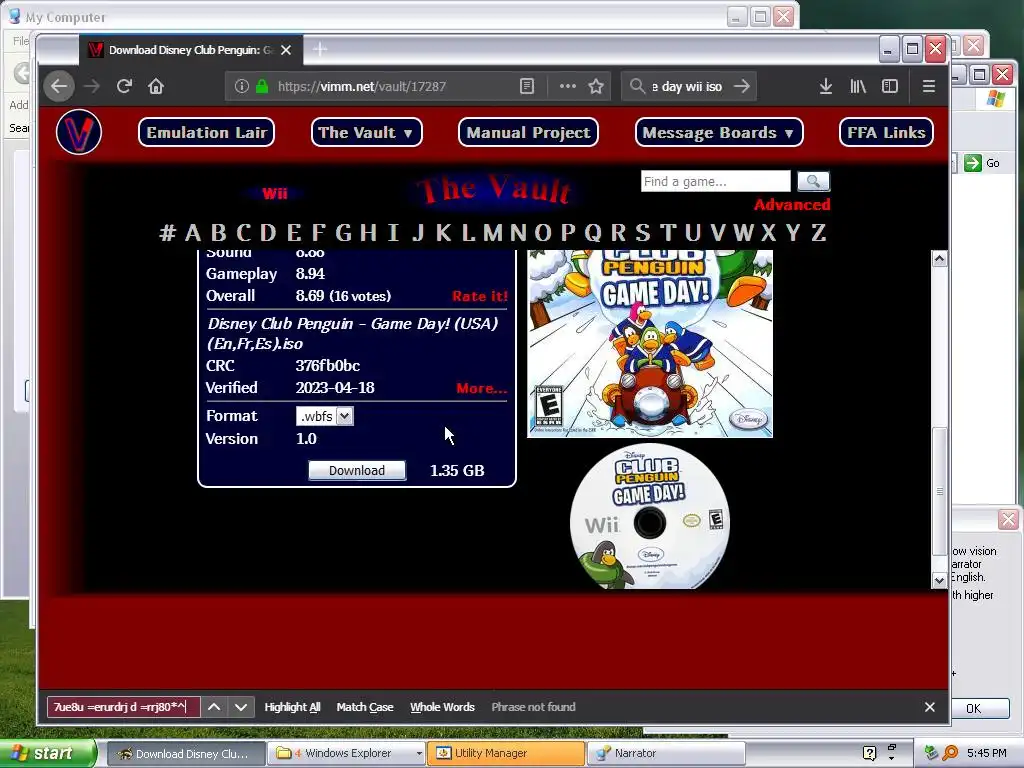Open the Windows start button
The height and width of the screenshot is (768, 1024).
48,753
